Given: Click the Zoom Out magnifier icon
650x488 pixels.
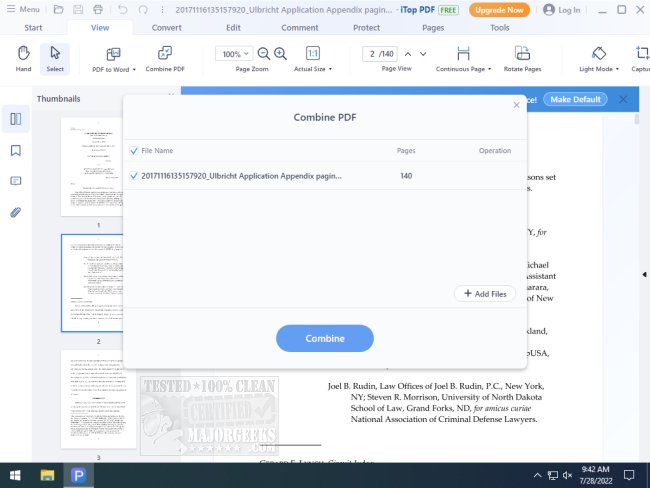Looking at the screenshot, I should 264,53.
